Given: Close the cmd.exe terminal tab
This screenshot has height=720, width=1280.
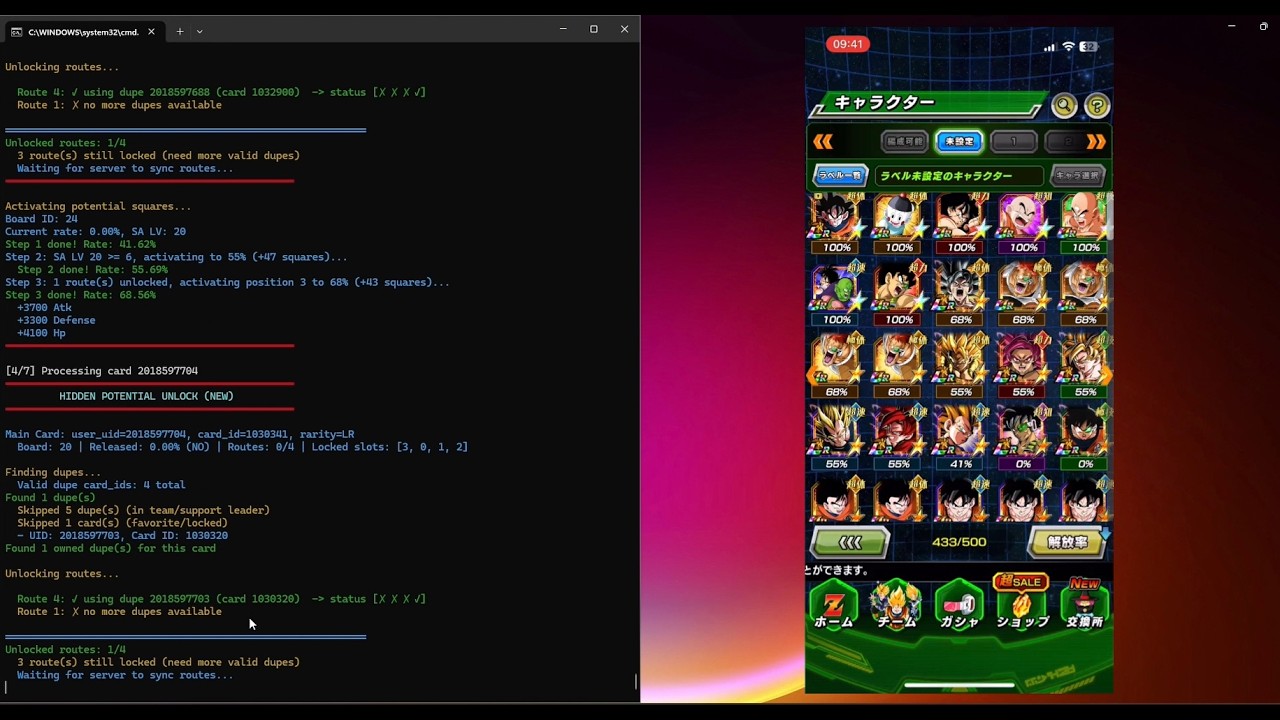Looking at the screenshot, I should 151,31.
